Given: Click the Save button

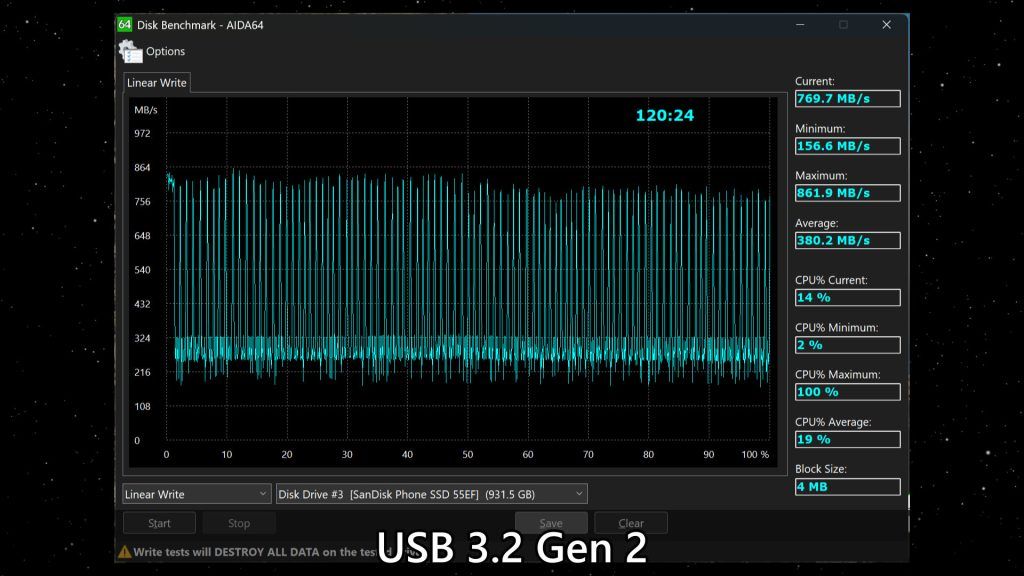Looking at the screenshot, I should (x=551, y=523).
